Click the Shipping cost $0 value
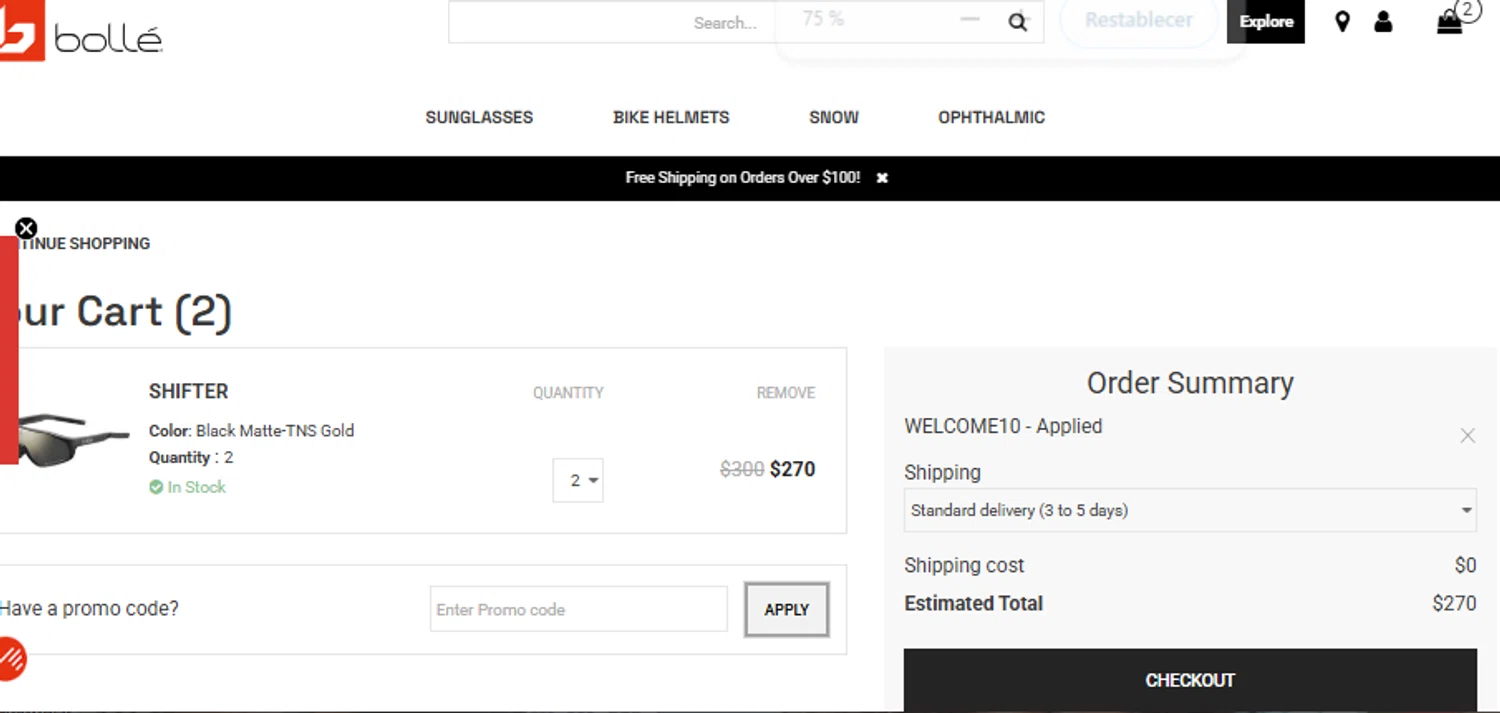 (x=1465, y=565)
